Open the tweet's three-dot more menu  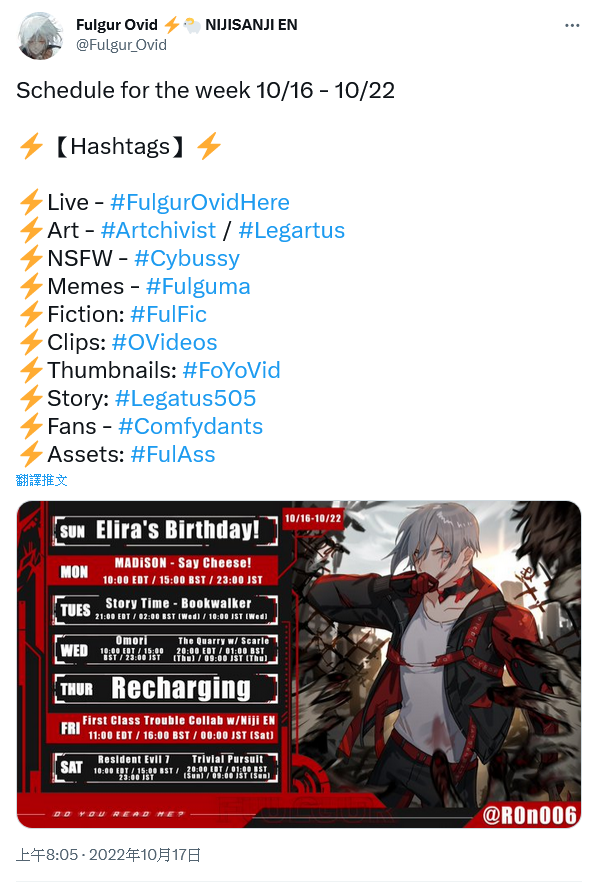572,25
